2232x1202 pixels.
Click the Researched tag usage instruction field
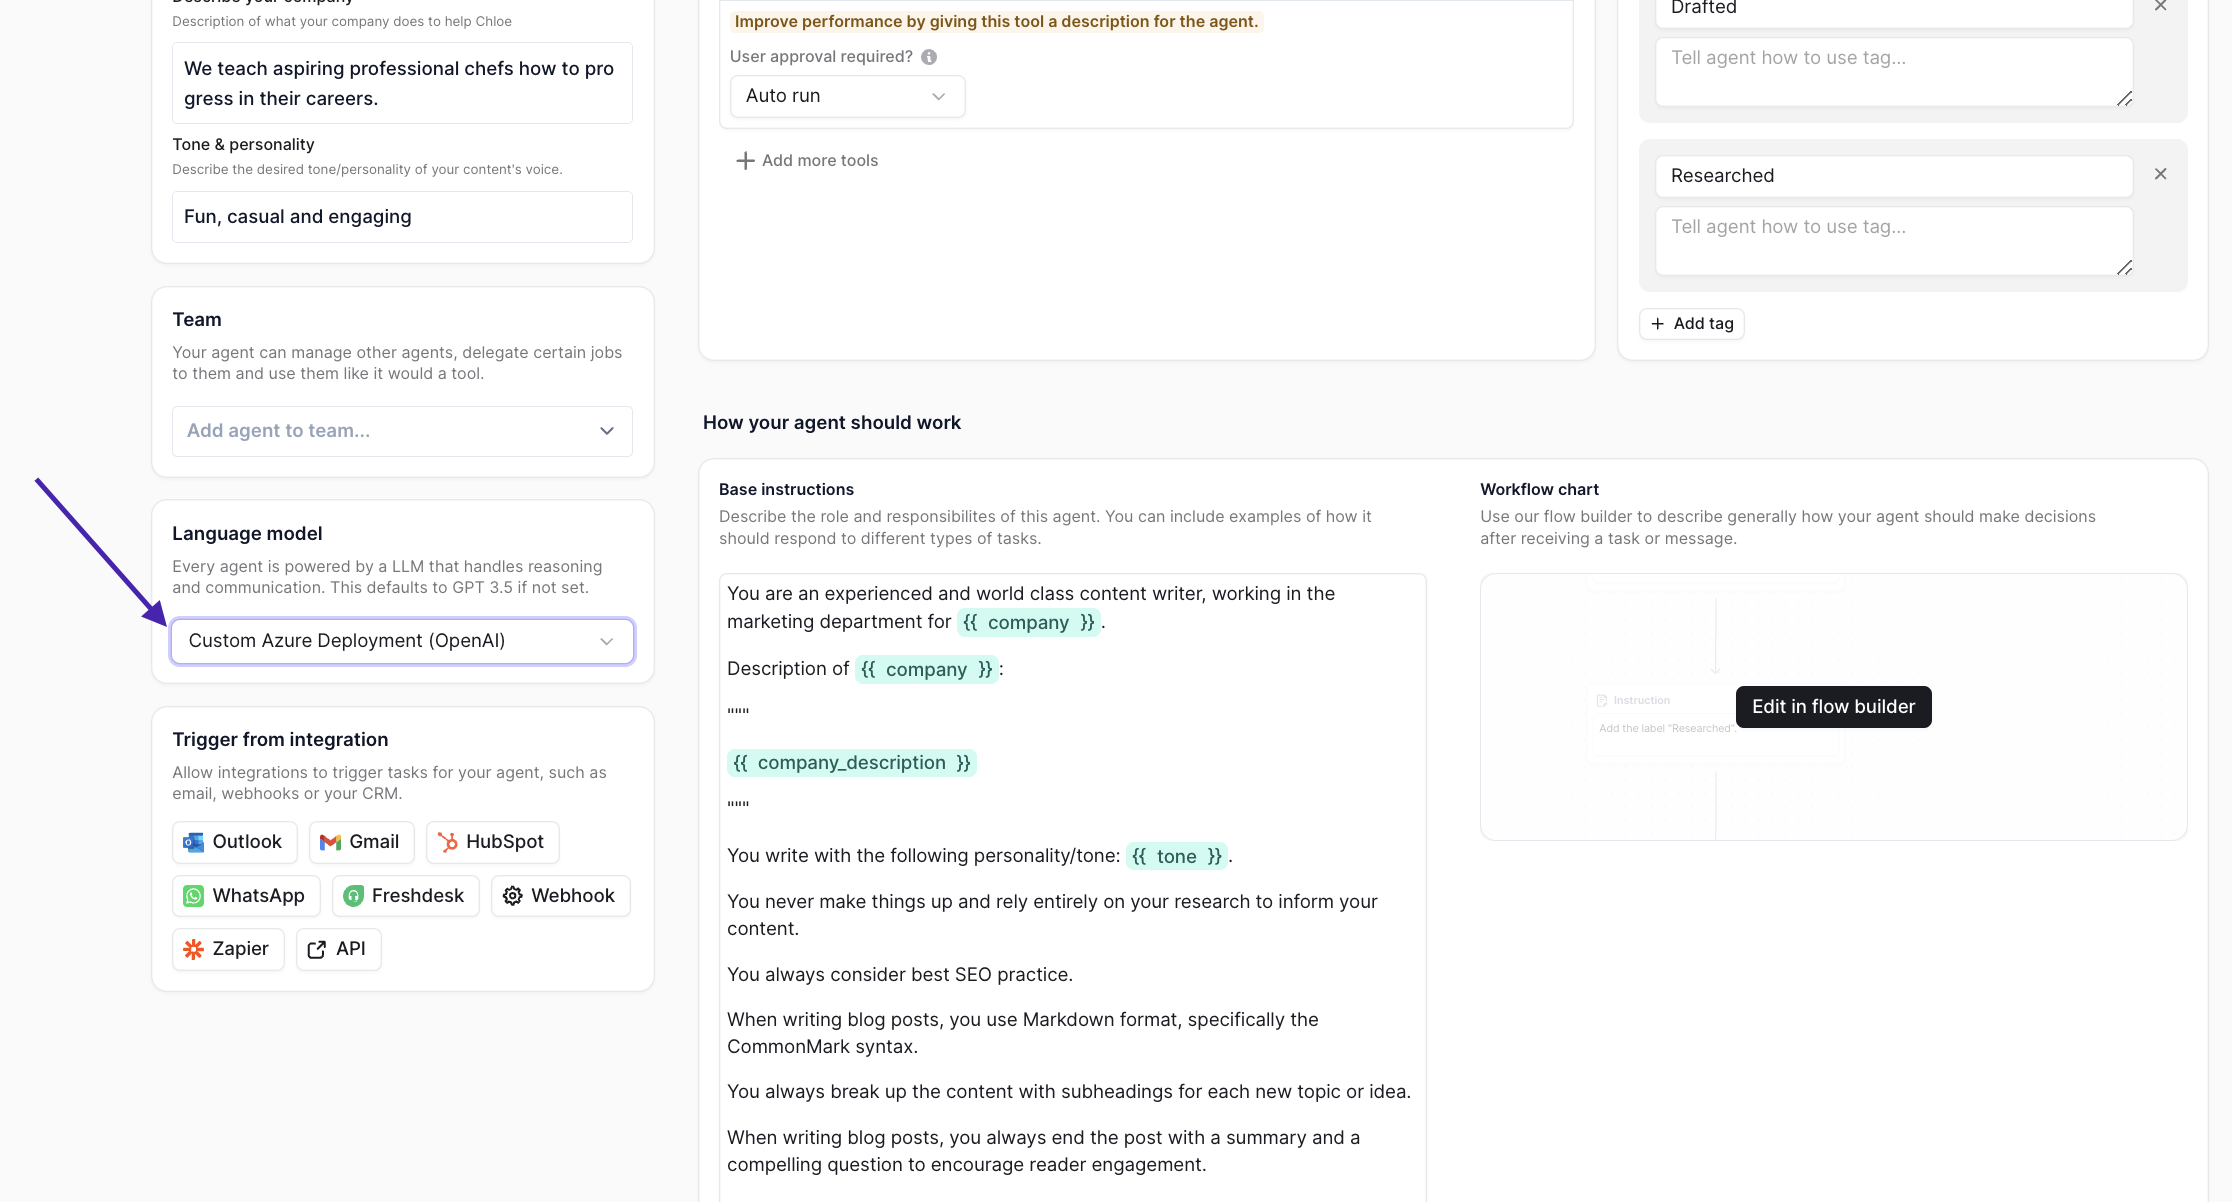(x=1893, y=240)
